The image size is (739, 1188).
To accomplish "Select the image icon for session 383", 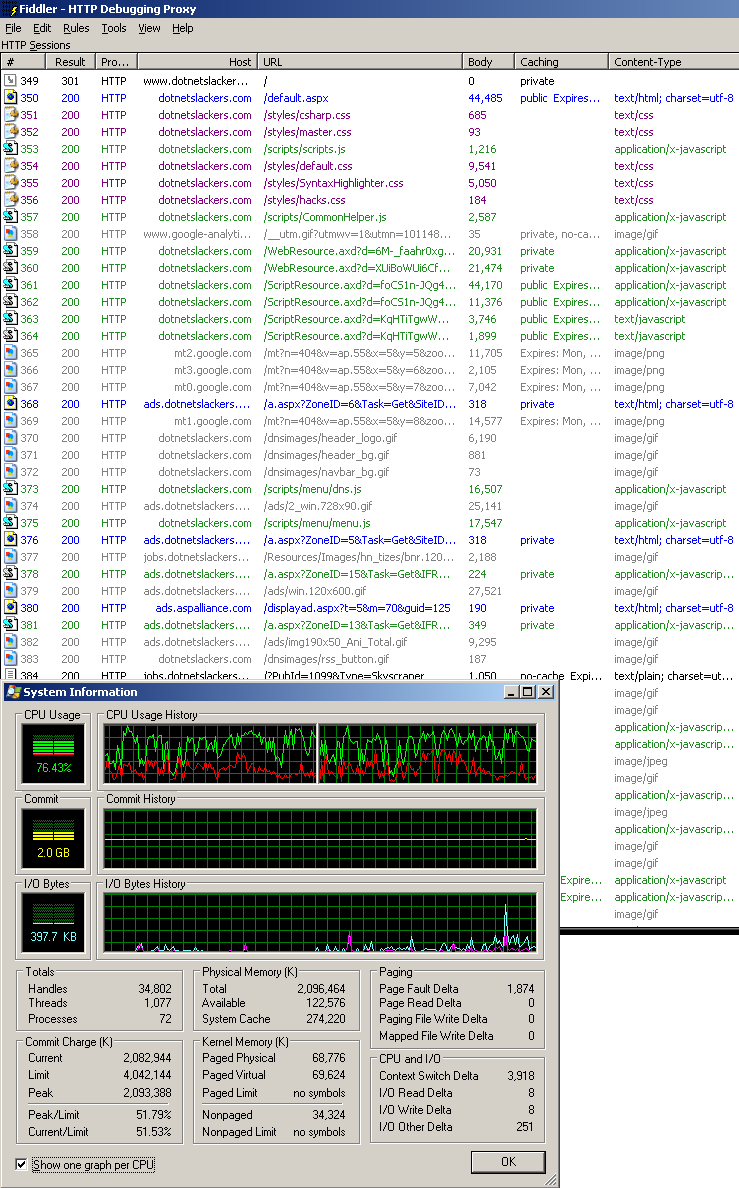I will pos(10,658).
